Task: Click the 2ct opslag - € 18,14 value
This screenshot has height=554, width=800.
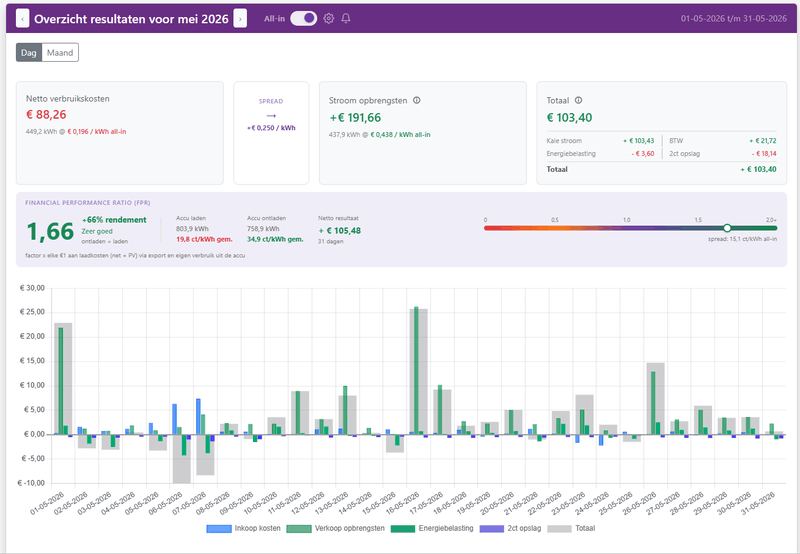Action: coord(764,154)
